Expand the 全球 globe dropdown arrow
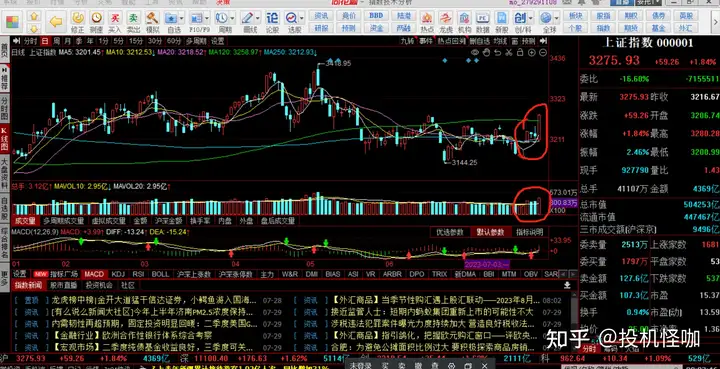The width and height of the screenshot is (720, 369). (x=557, y=18)
